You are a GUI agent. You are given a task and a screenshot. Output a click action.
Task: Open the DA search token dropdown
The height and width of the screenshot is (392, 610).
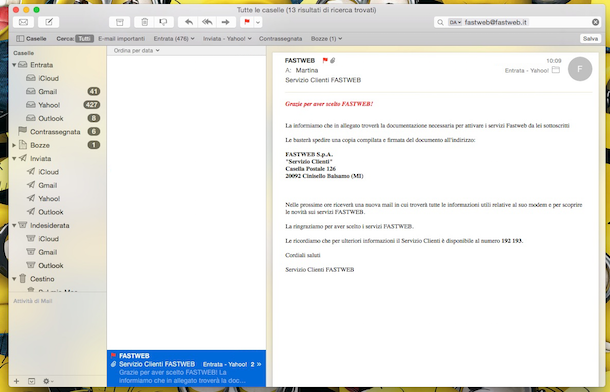pyautogui.click(x=455, y=22)
